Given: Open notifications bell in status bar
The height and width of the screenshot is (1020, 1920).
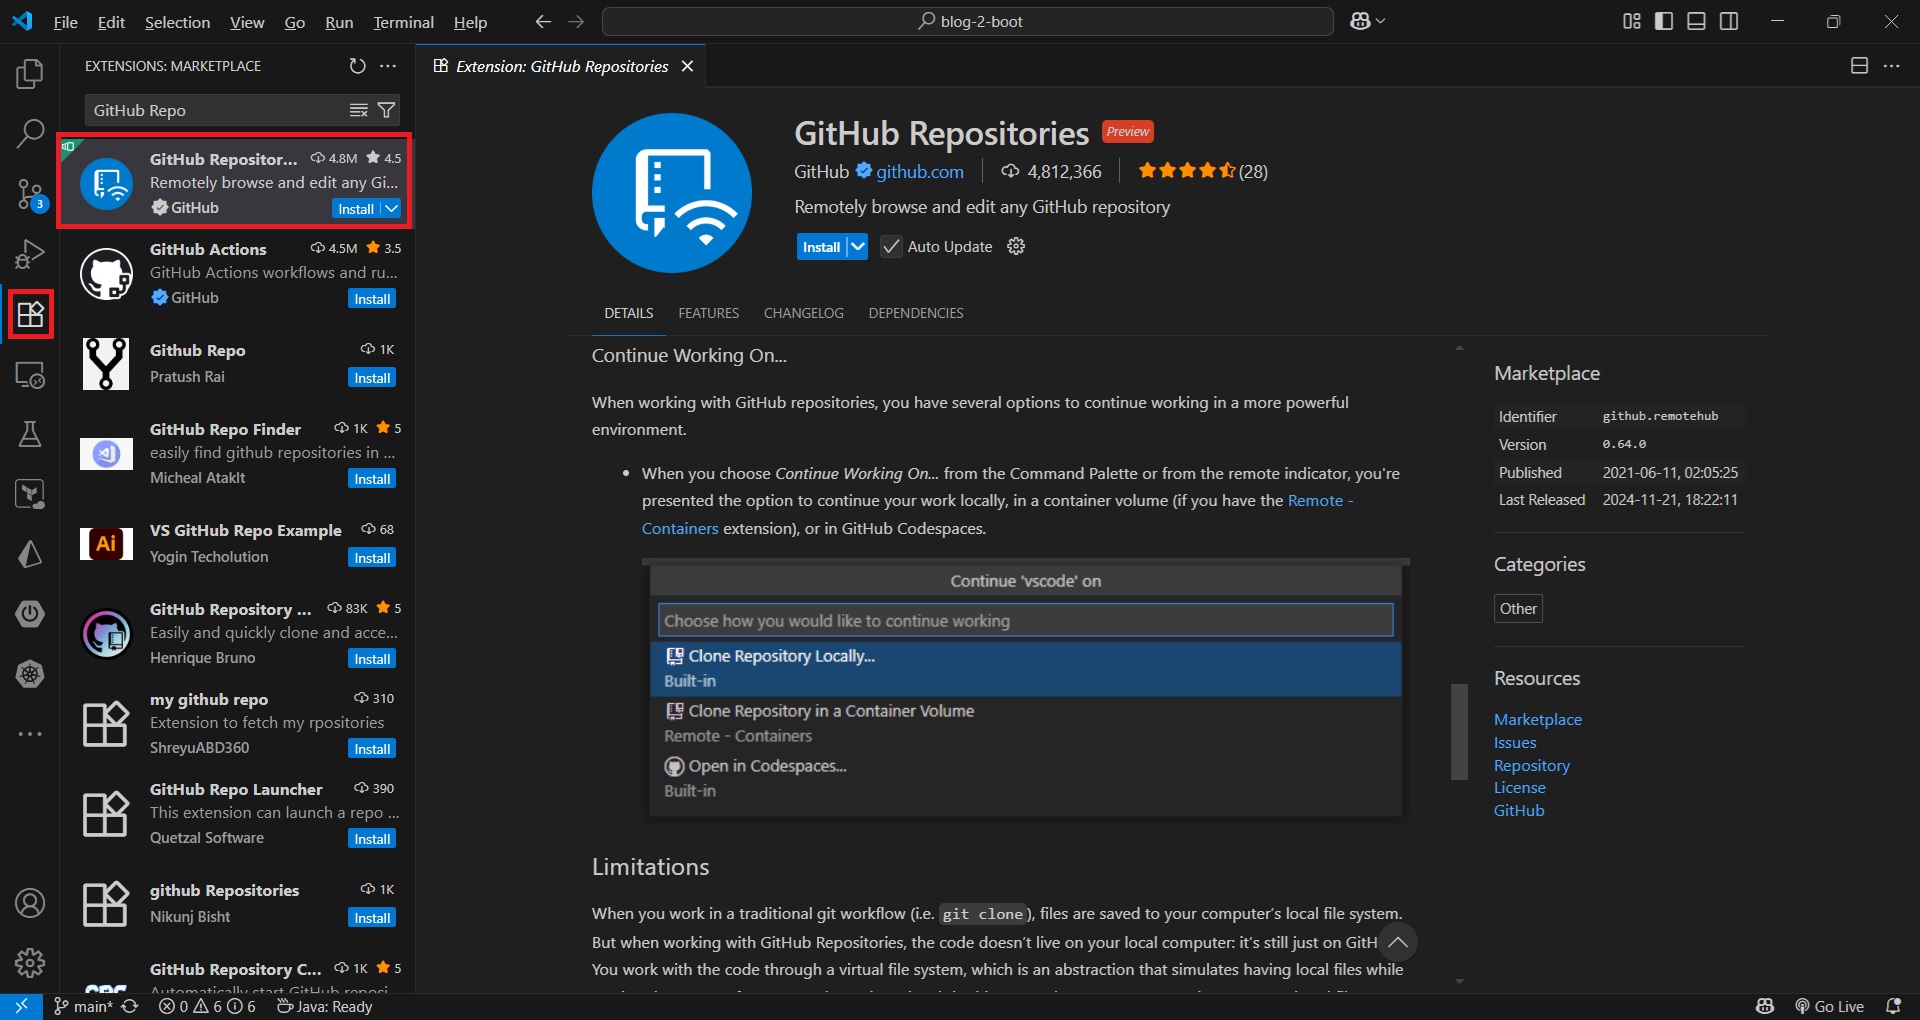Looking at the screenshot, I should click(x=1893, y=1006).
